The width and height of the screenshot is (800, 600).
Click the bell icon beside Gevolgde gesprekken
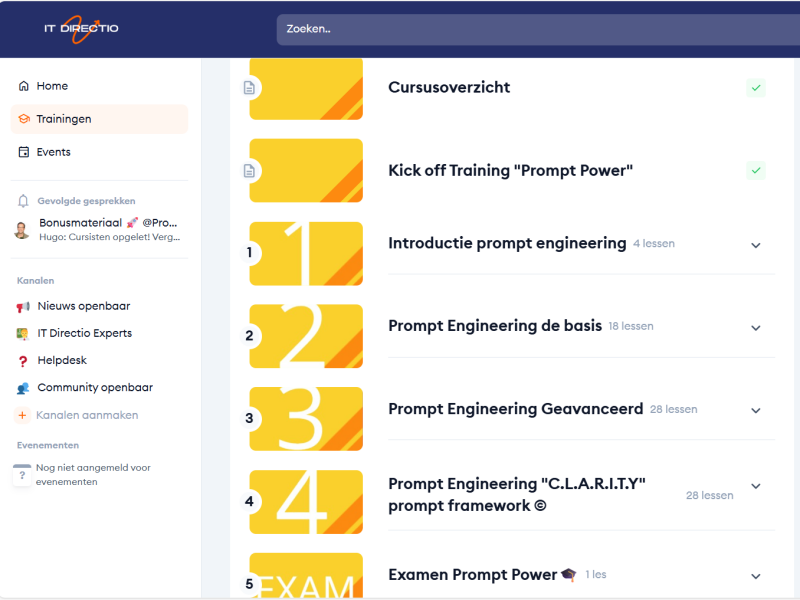tap(24, 201)
